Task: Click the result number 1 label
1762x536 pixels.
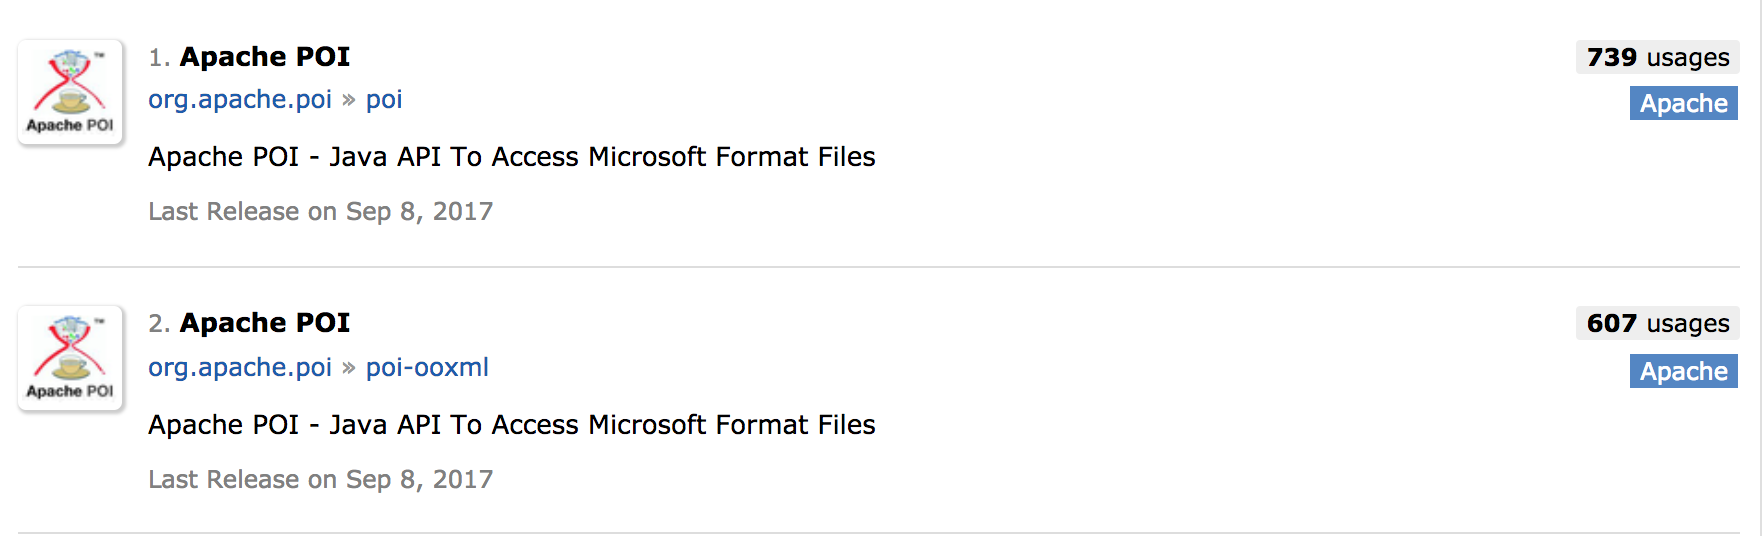Action: point(159,58)
